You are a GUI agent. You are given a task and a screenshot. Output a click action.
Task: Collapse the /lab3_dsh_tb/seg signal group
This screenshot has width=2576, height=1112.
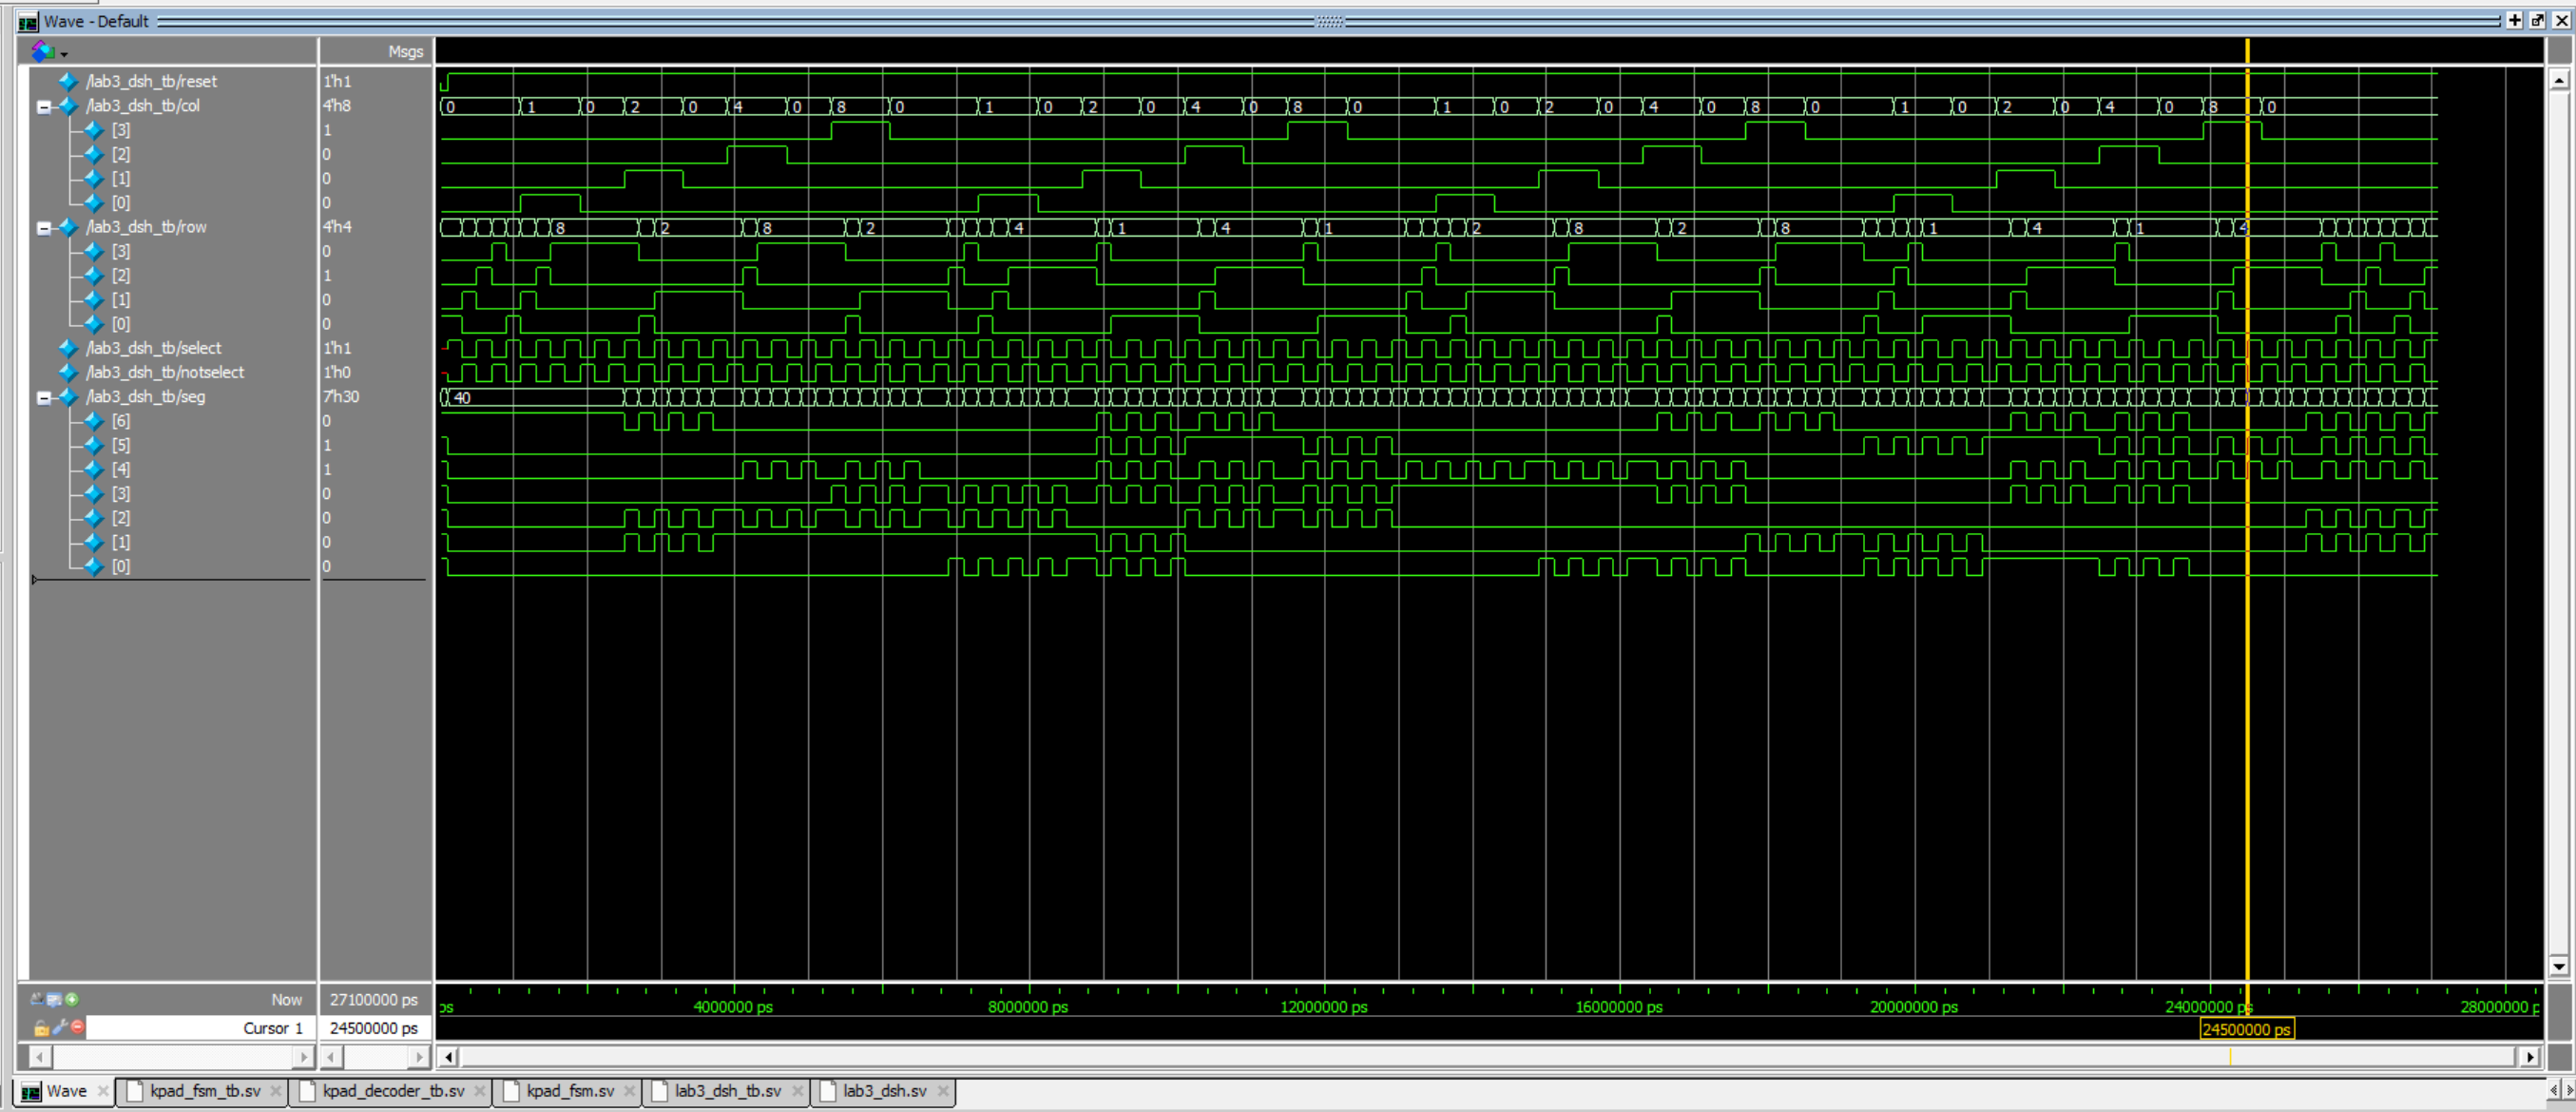pyautogui.click(x=43, y=396)
